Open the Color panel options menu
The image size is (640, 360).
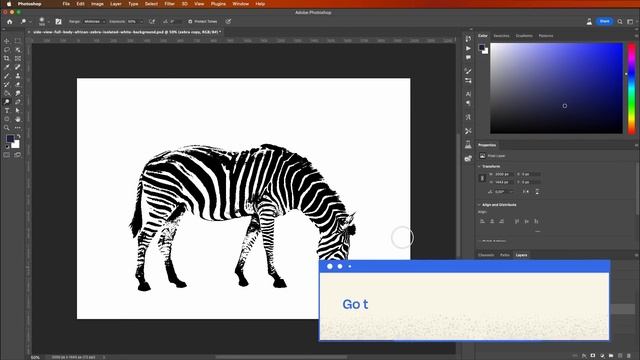[x=636, y=36]
